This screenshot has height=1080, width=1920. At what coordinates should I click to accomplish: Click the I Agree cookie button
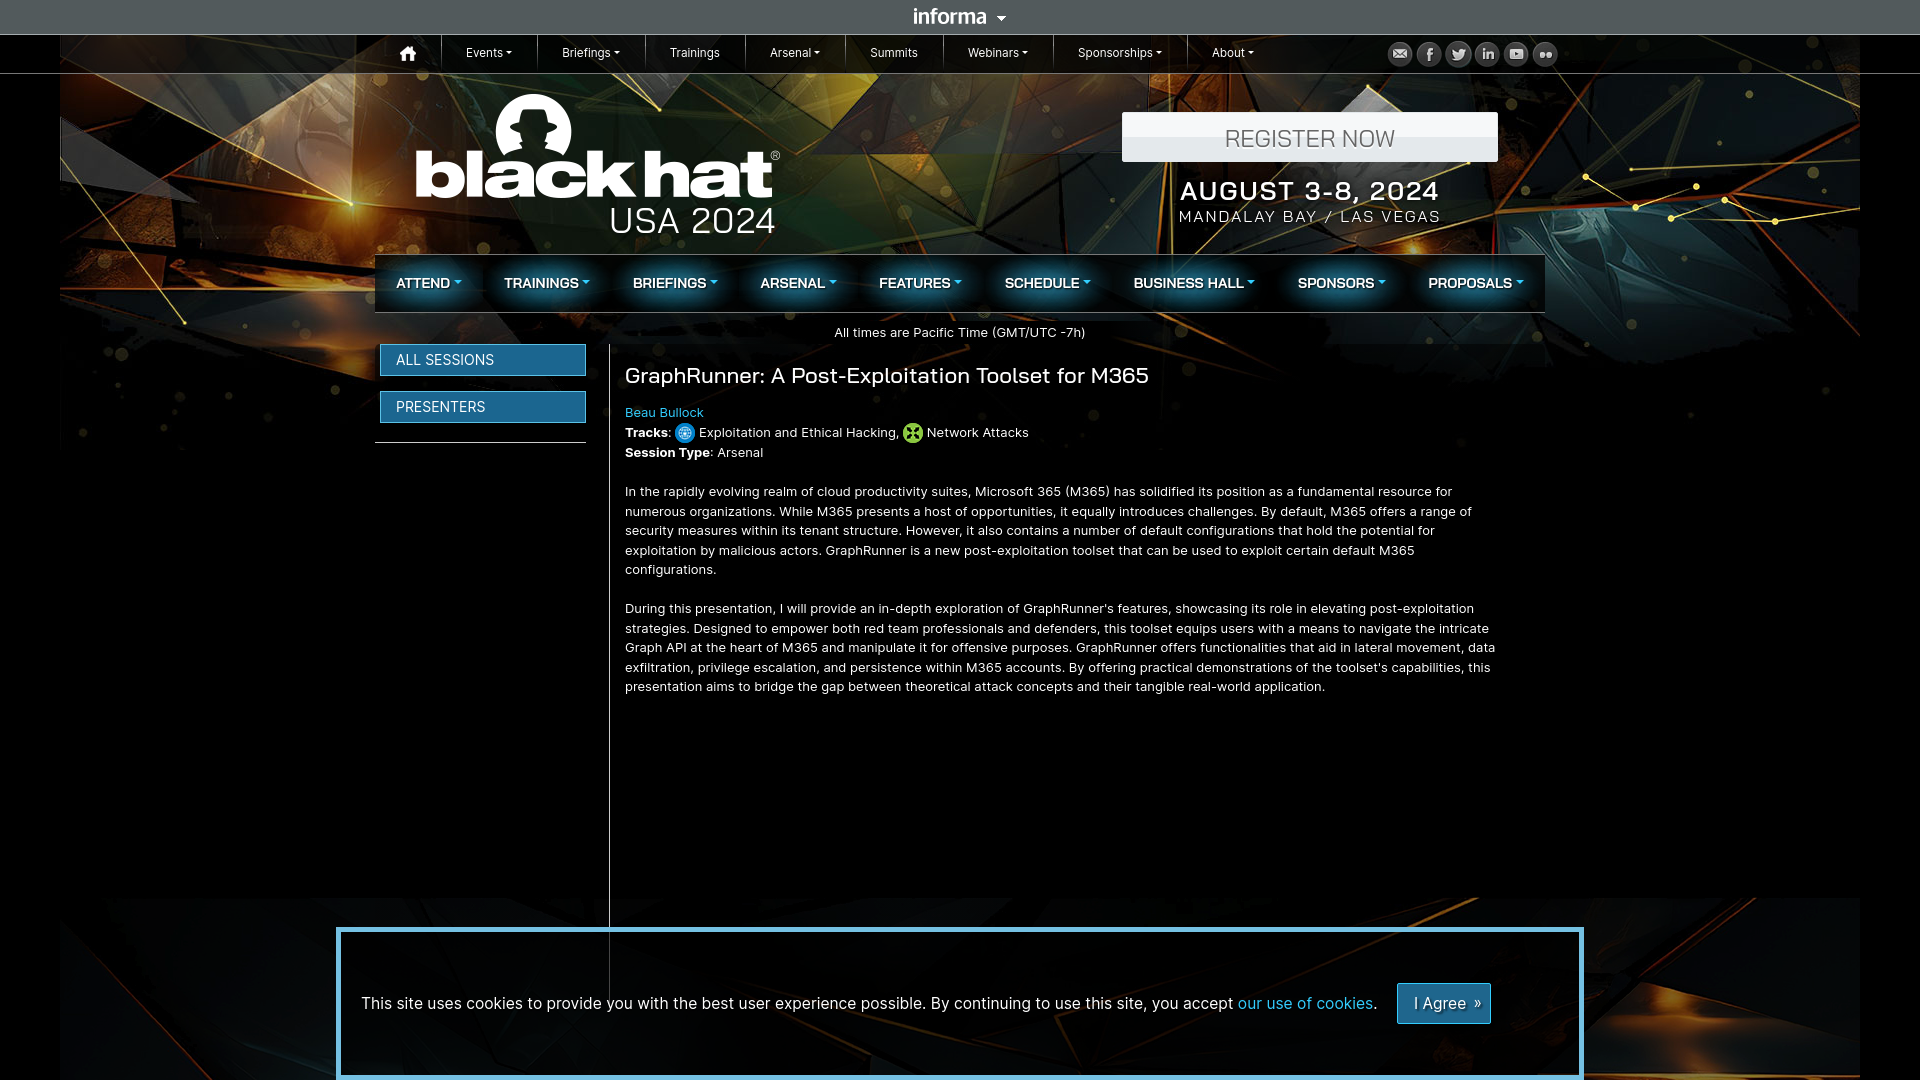1444,1003
